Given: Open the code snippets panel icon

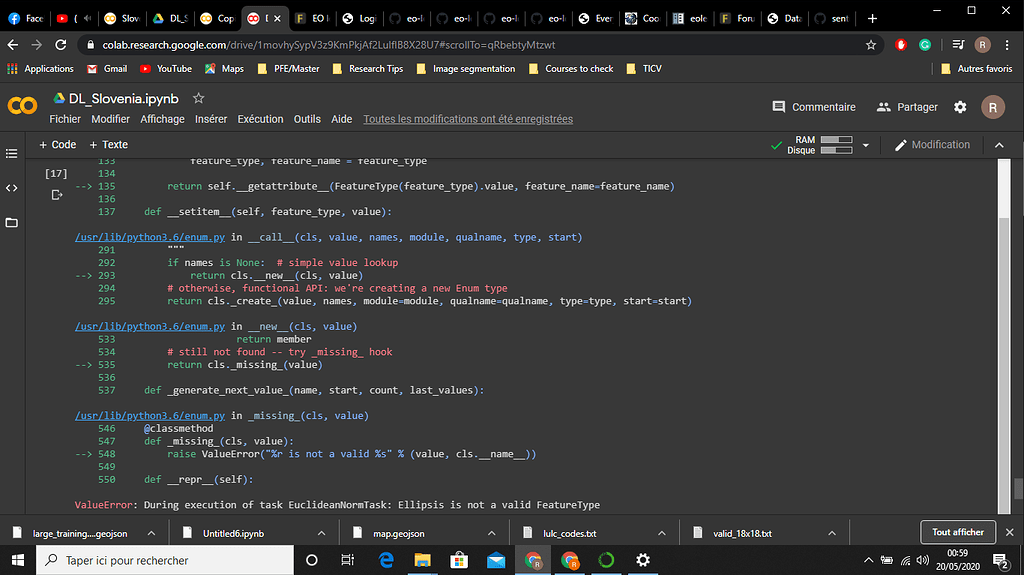Looking at the screenshot, I should pyautogui.click(x=12, y=188).
